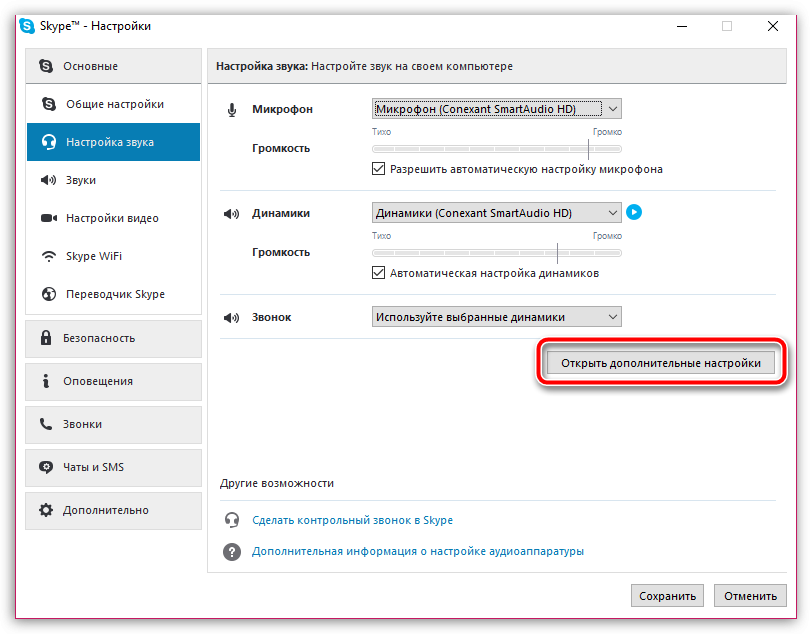Click the globe icon for Переводчик Skype
This screenshot has height=634, width=812.
48,294
